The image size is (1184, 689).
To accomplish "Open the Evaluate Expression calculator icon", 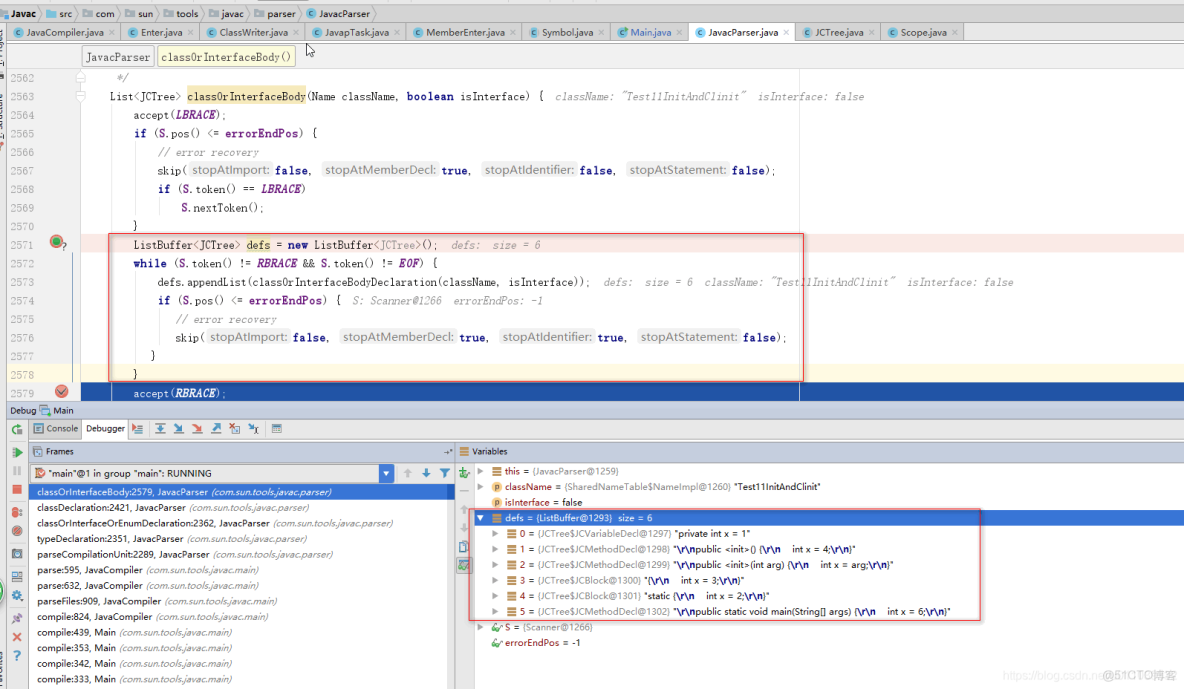I will pos(277,428).
